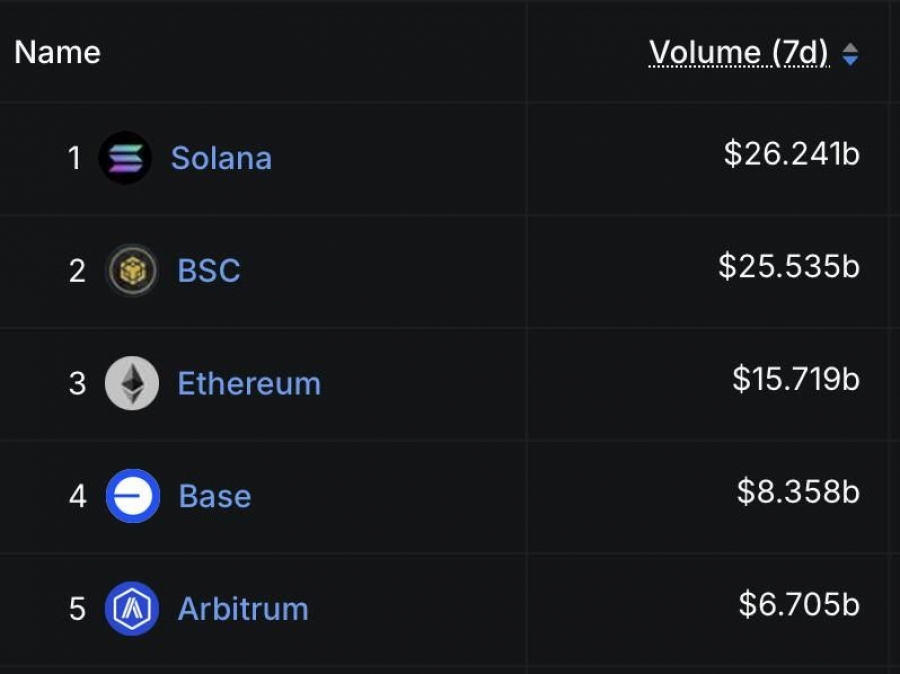Click the Ethereum diamond logo icon
Viewport: 900px width, 674px height.
pos(132,383)
